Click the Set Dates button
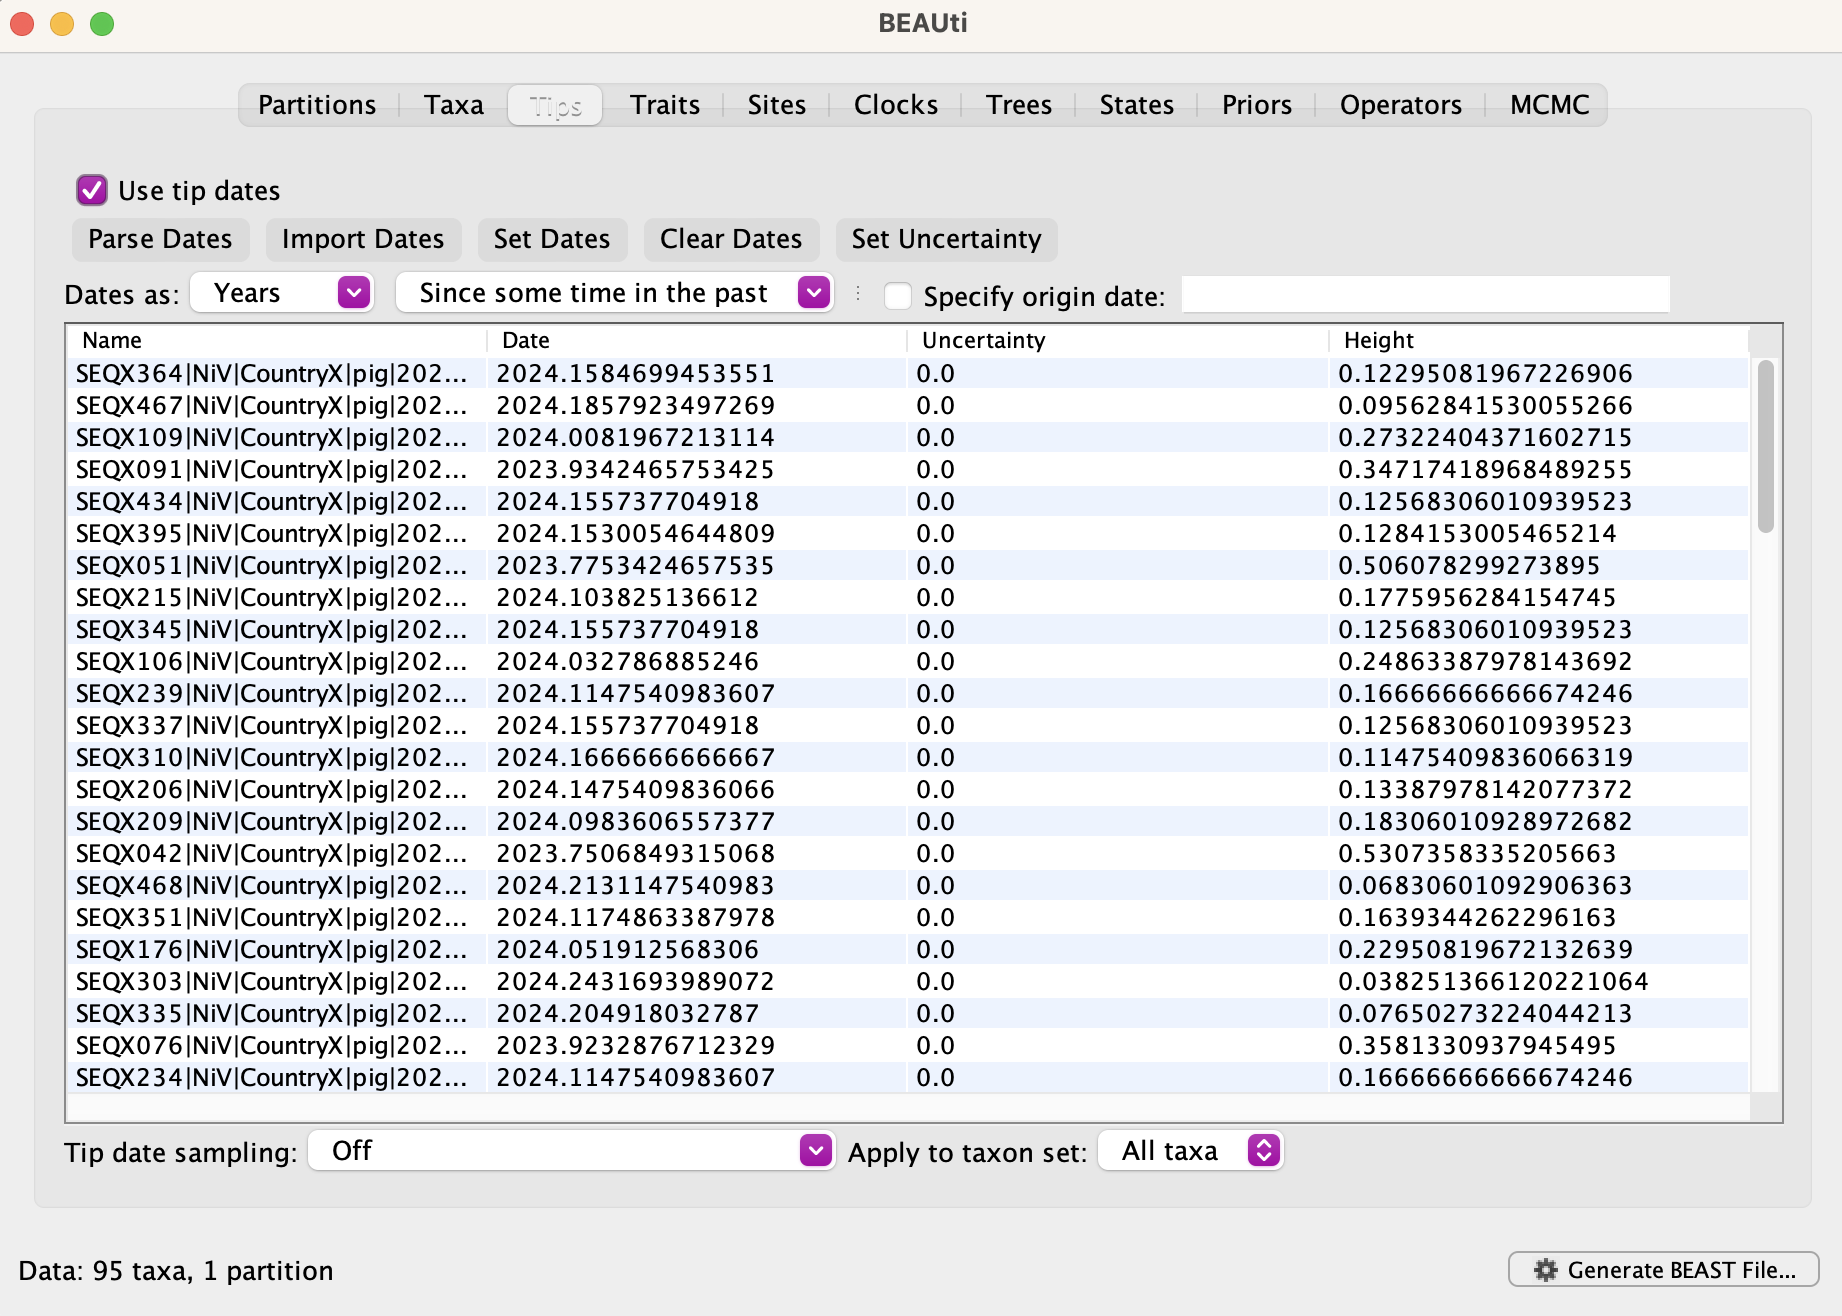Image resolution: width=1842 pixels, height=1316 pixels. tap(552, 239)
